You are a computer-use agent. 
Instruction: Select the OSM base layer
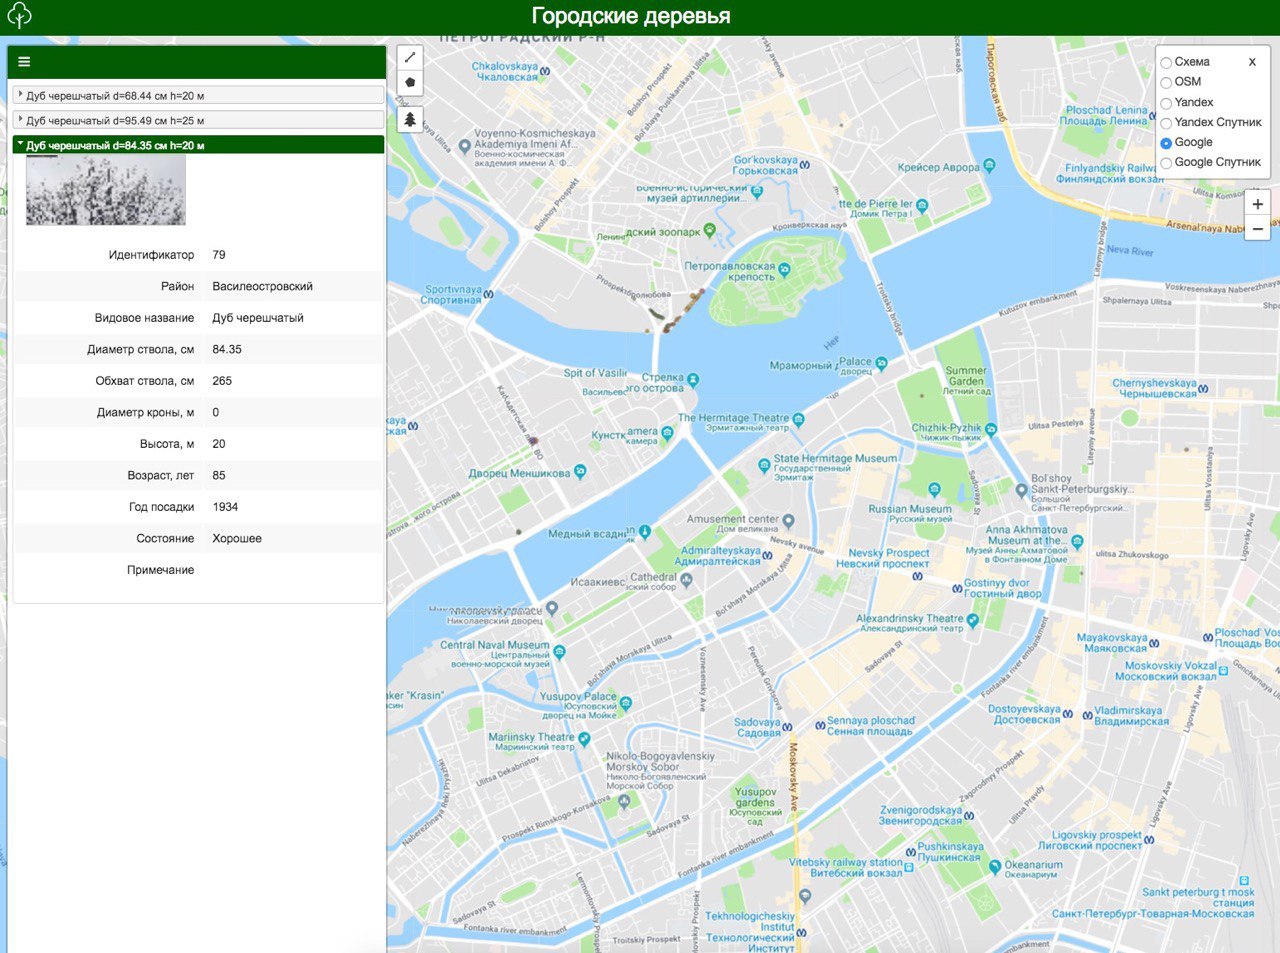[x=1166, y=83]
